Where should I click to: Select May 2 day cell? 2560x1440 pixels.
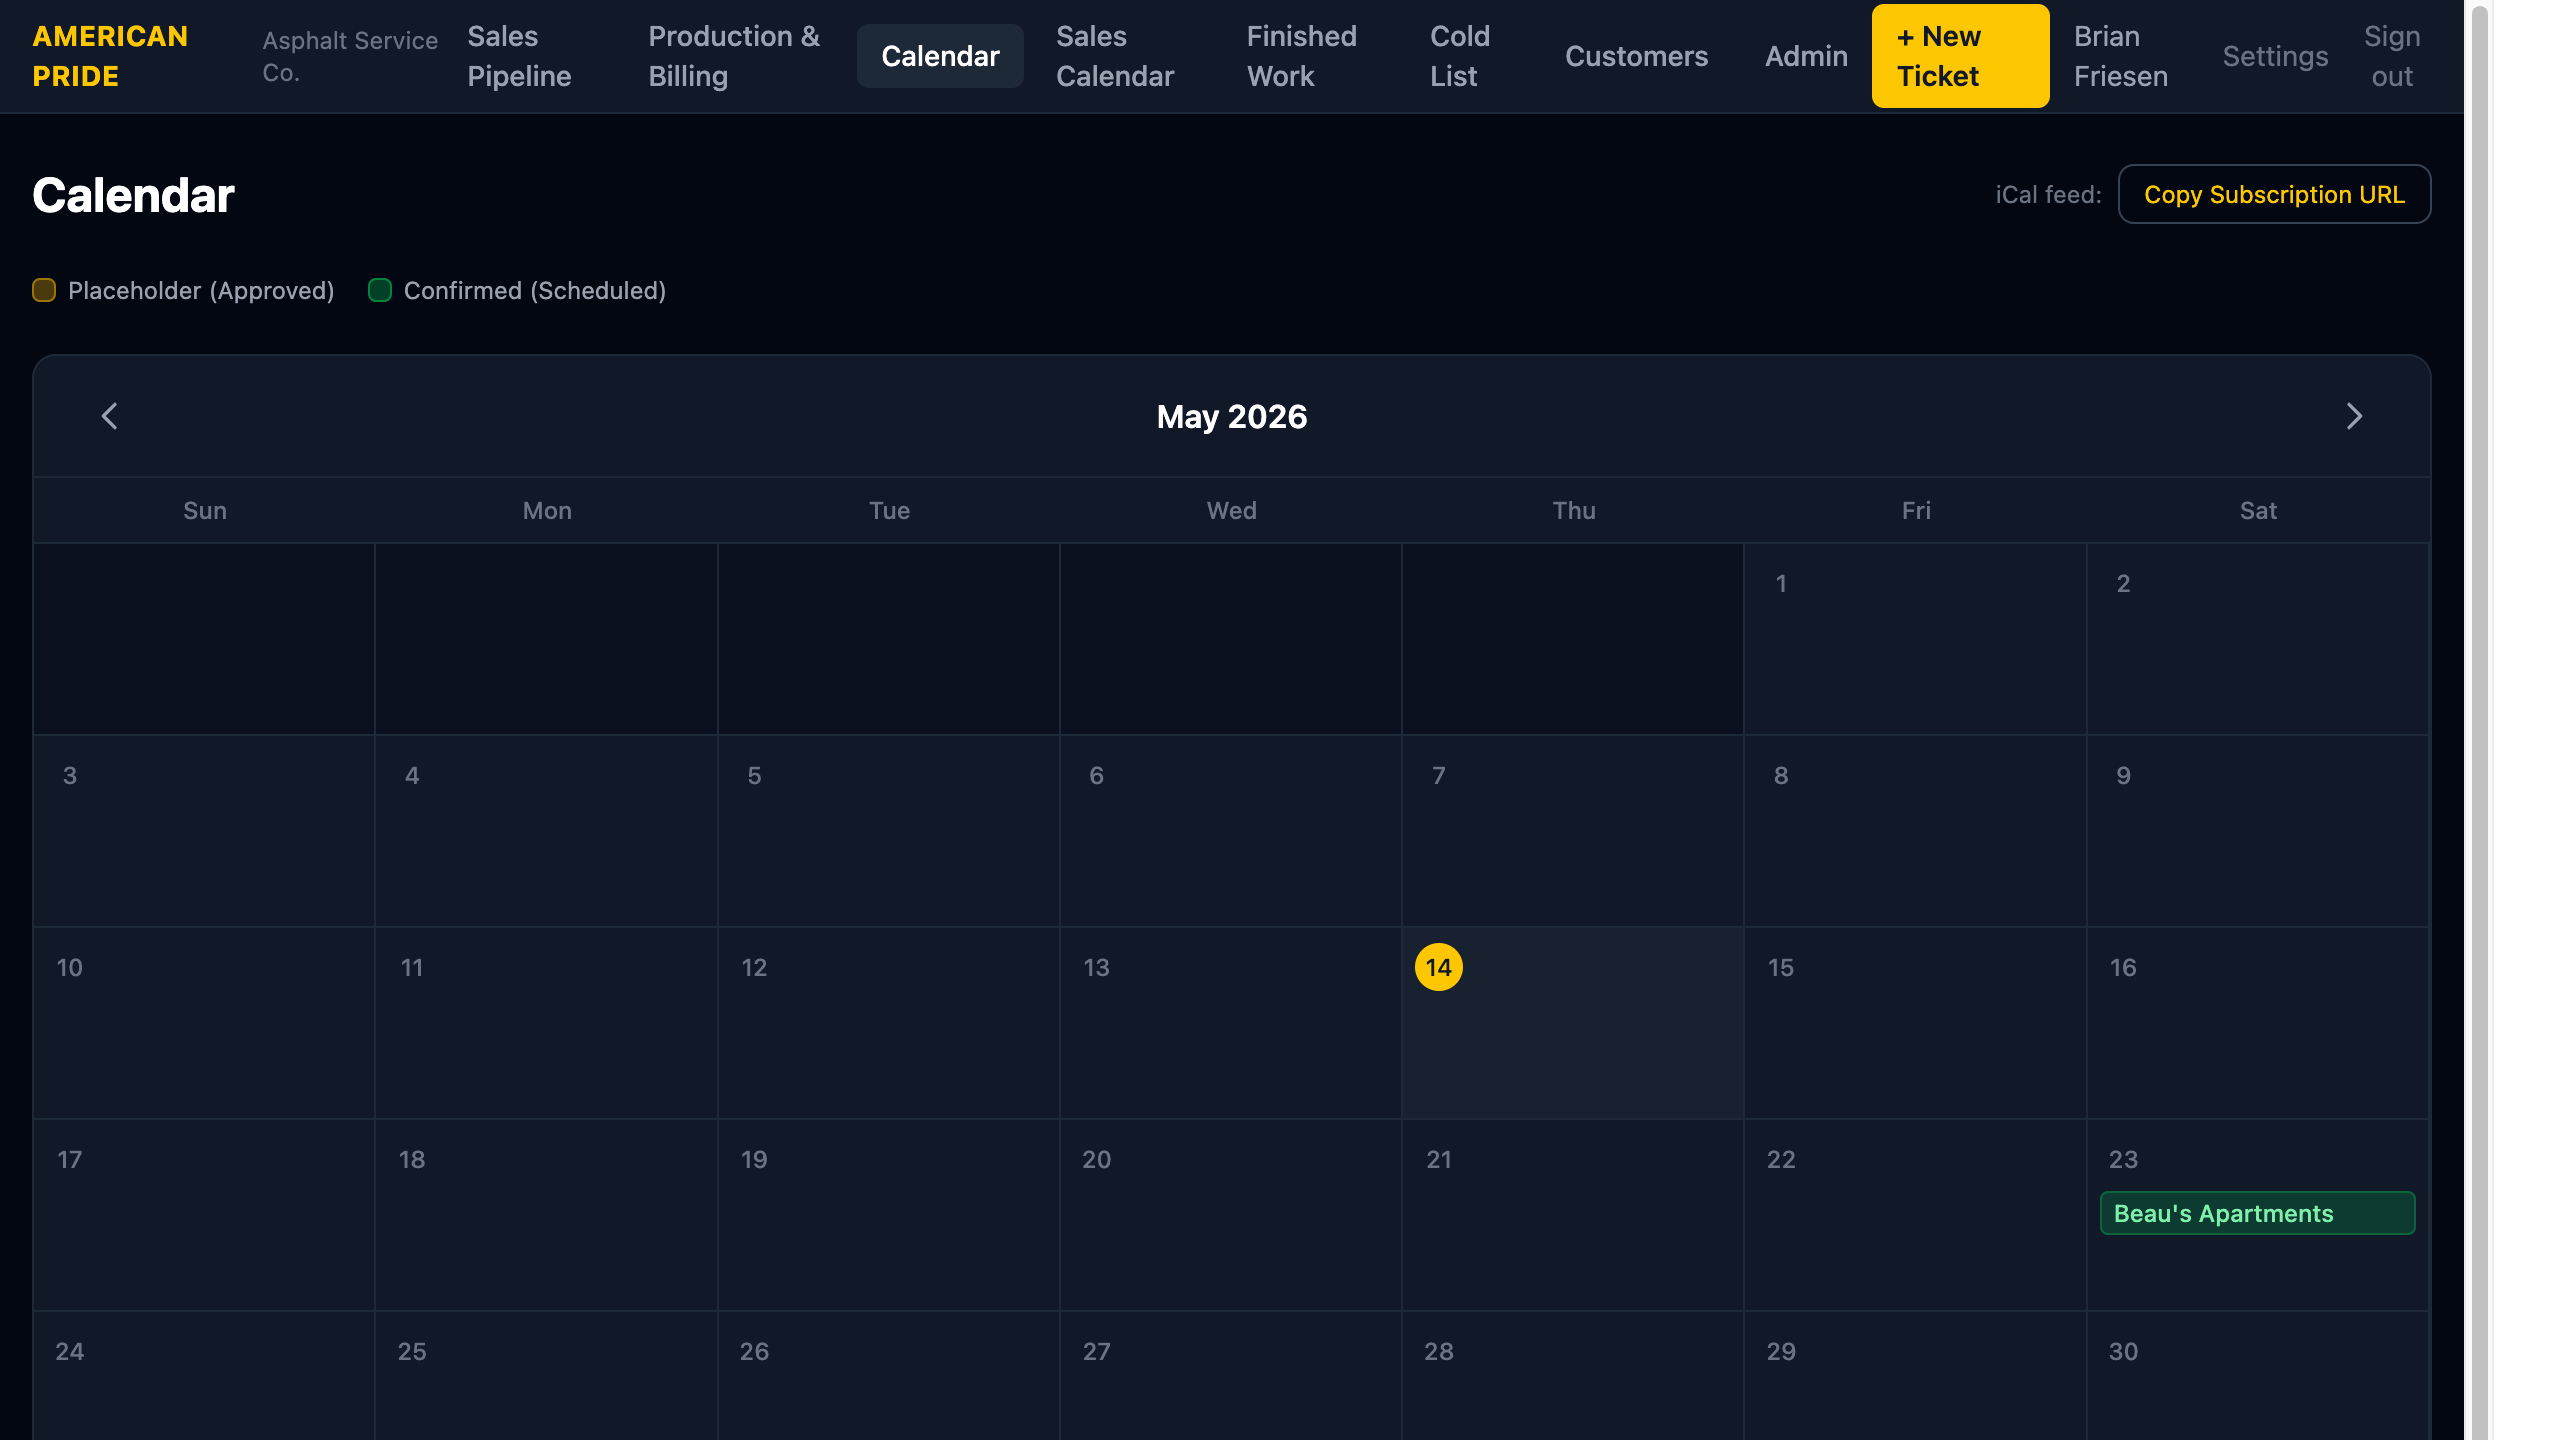pyautogui.click(x=2257, y=639)
